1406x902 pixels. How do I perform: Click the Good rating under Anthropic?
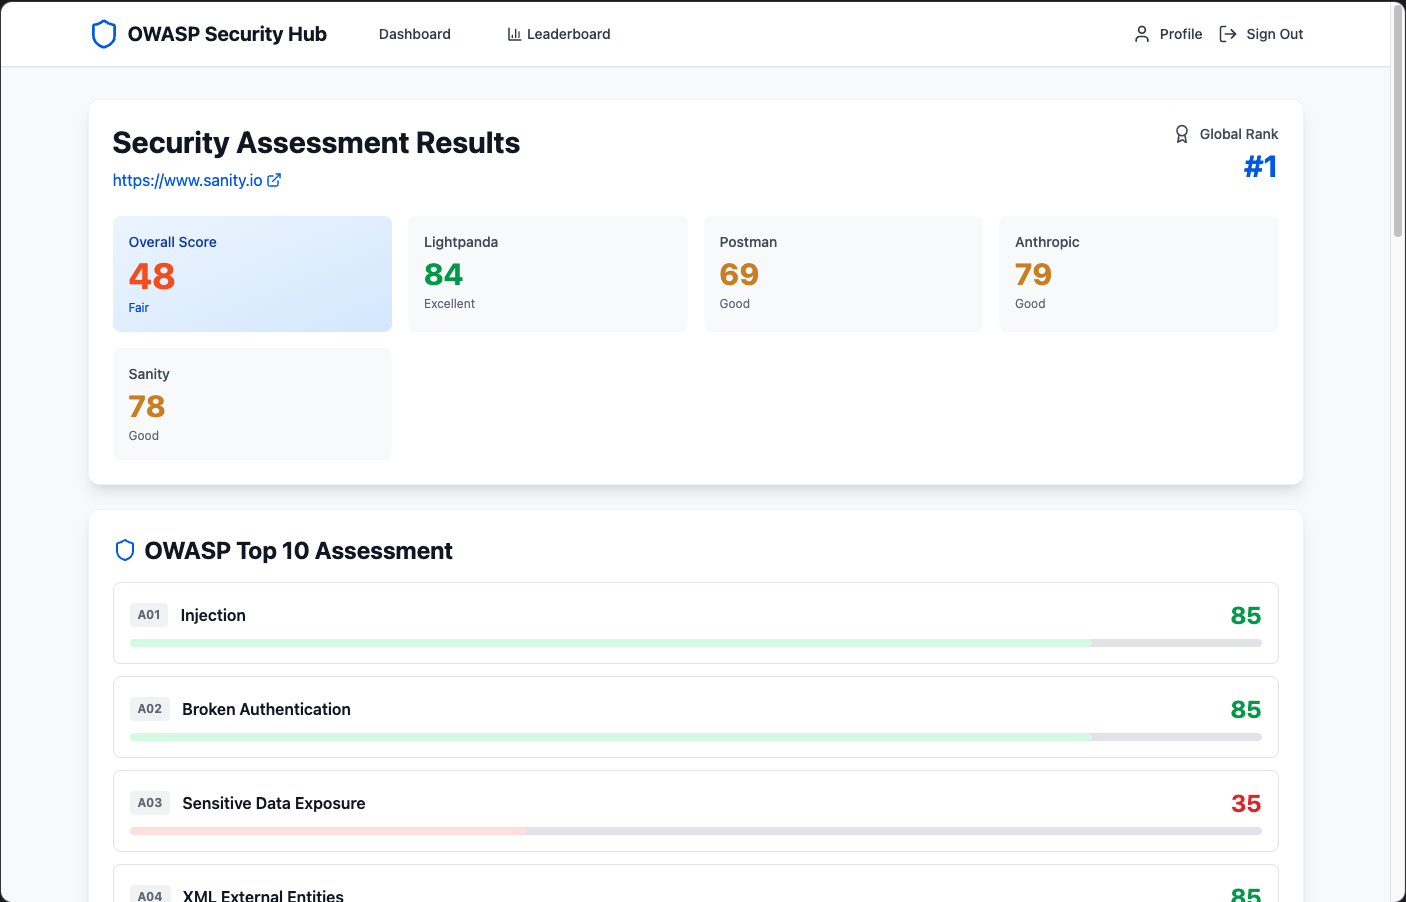pos(1030,304)
